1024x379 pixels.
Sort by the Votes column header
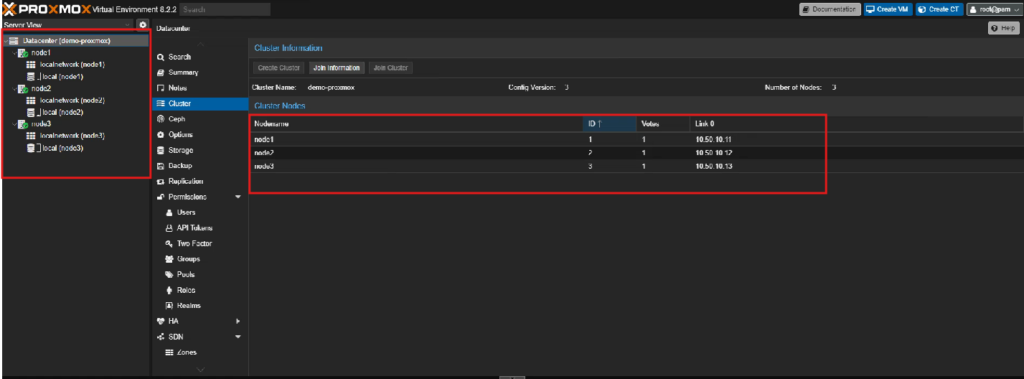coord(663,124)
